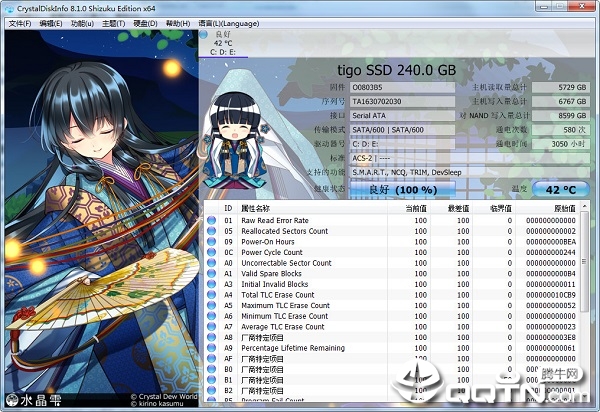This screenshot has height=412, width=600.
Task: Click status icon for Uncorrectable Sector Count
Action: pyautogui.click(x=211, y=263)
